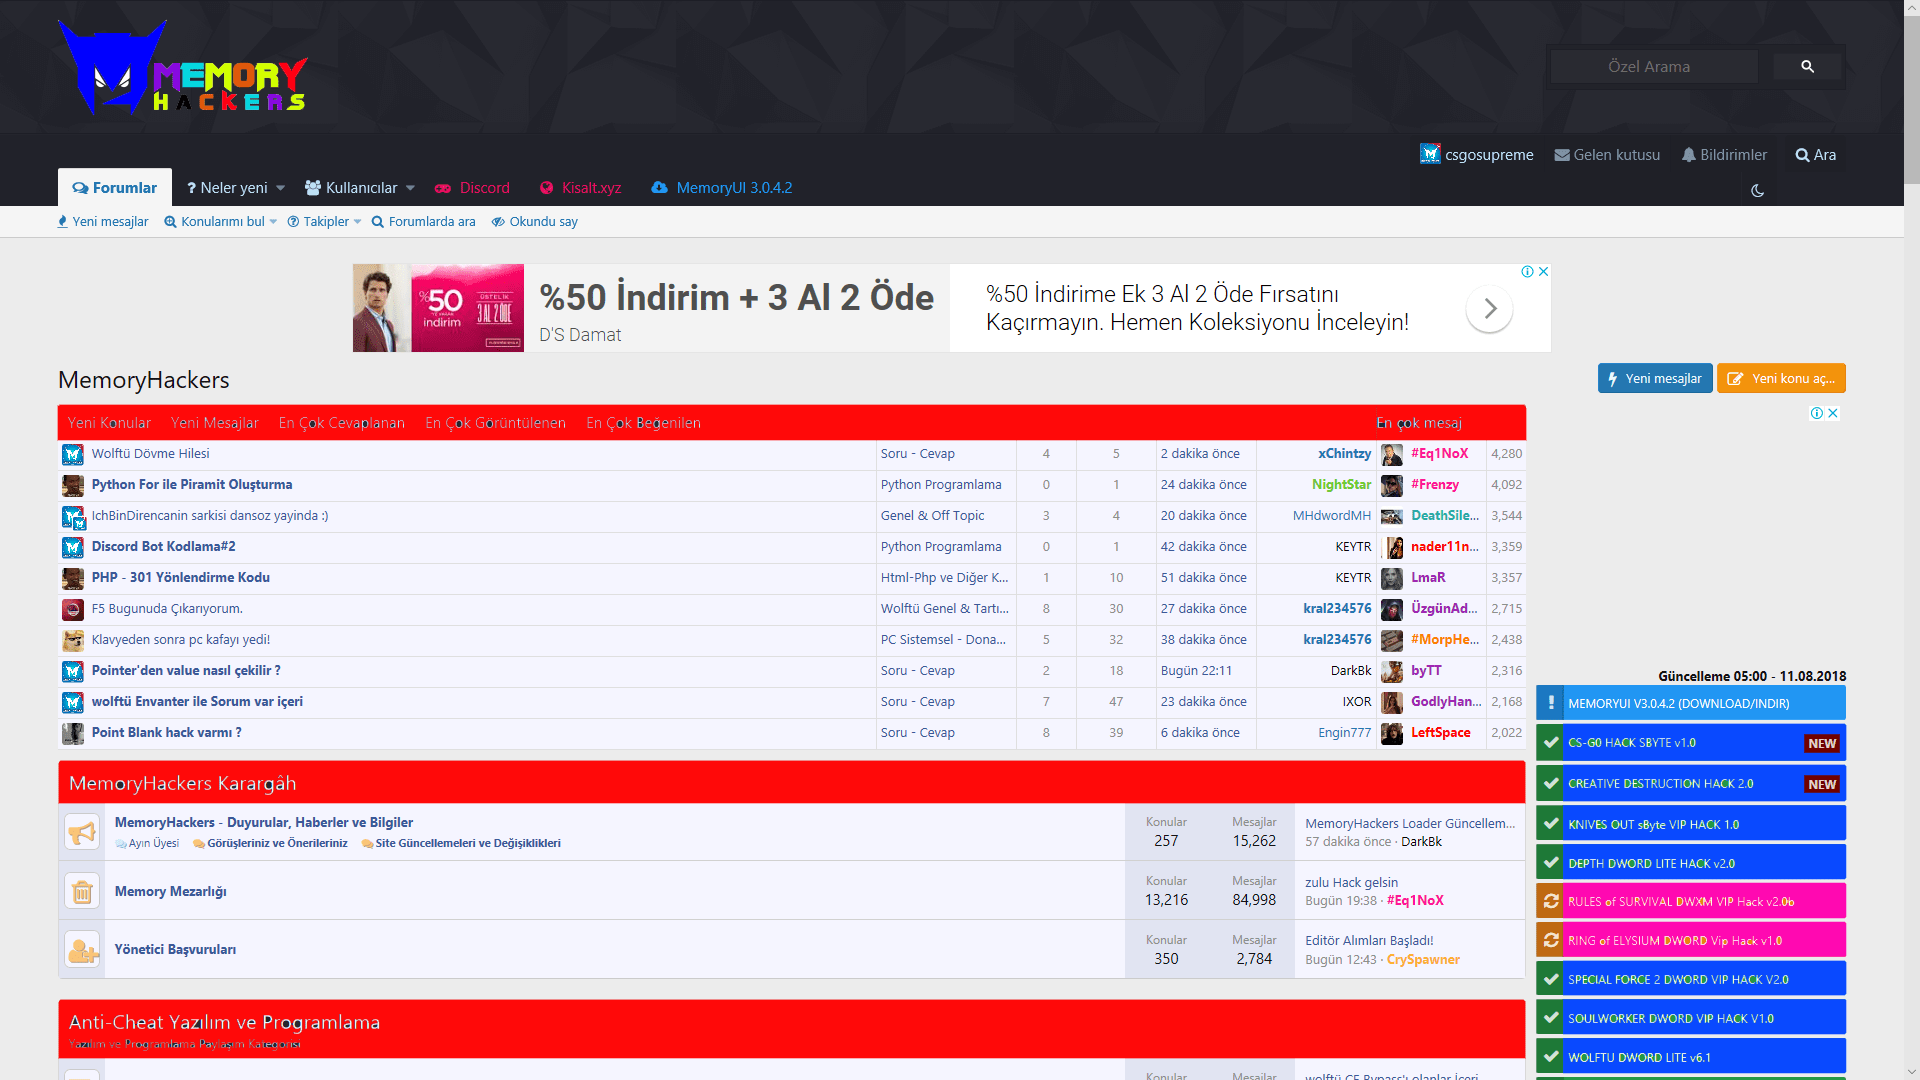Click the Memory Mezarlığı trash icon
Viewport: 1920px width, 1080px height.
click(82, 891)
